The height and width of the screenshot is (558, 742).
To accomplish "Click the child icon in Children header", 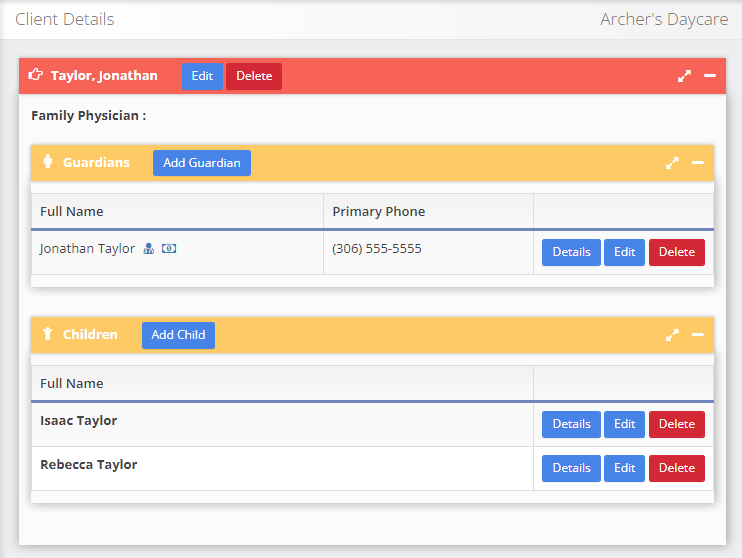I will [47, 334].
